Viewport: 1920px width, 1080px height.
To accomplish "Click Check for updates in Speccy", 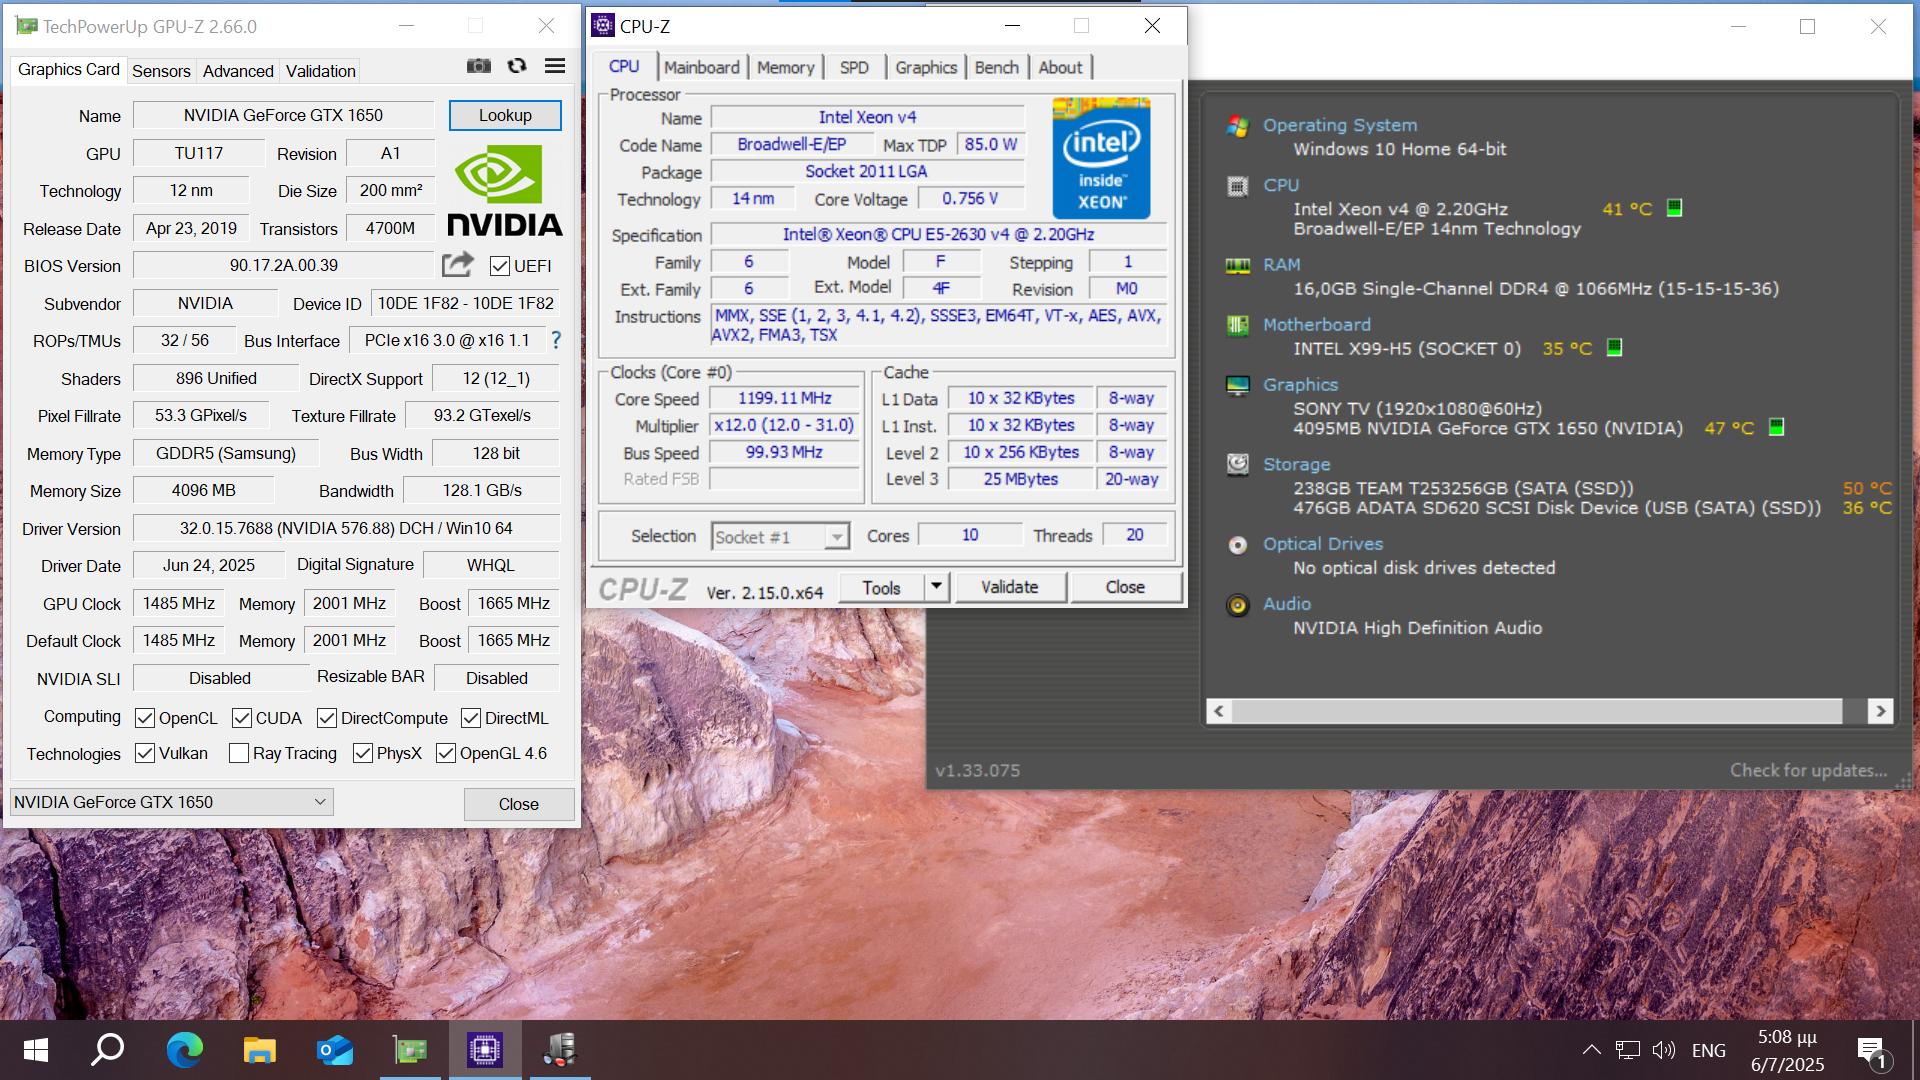I will pos(1808,770).
